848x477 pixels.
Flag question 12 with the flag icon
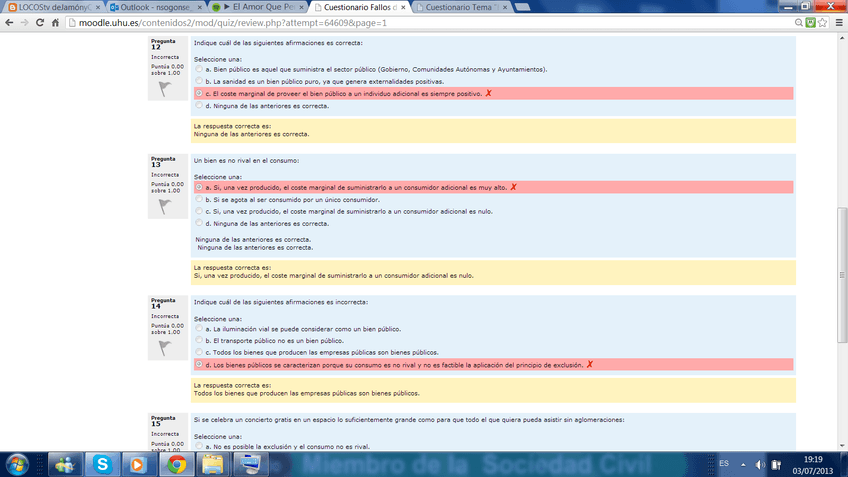point(161,89)
